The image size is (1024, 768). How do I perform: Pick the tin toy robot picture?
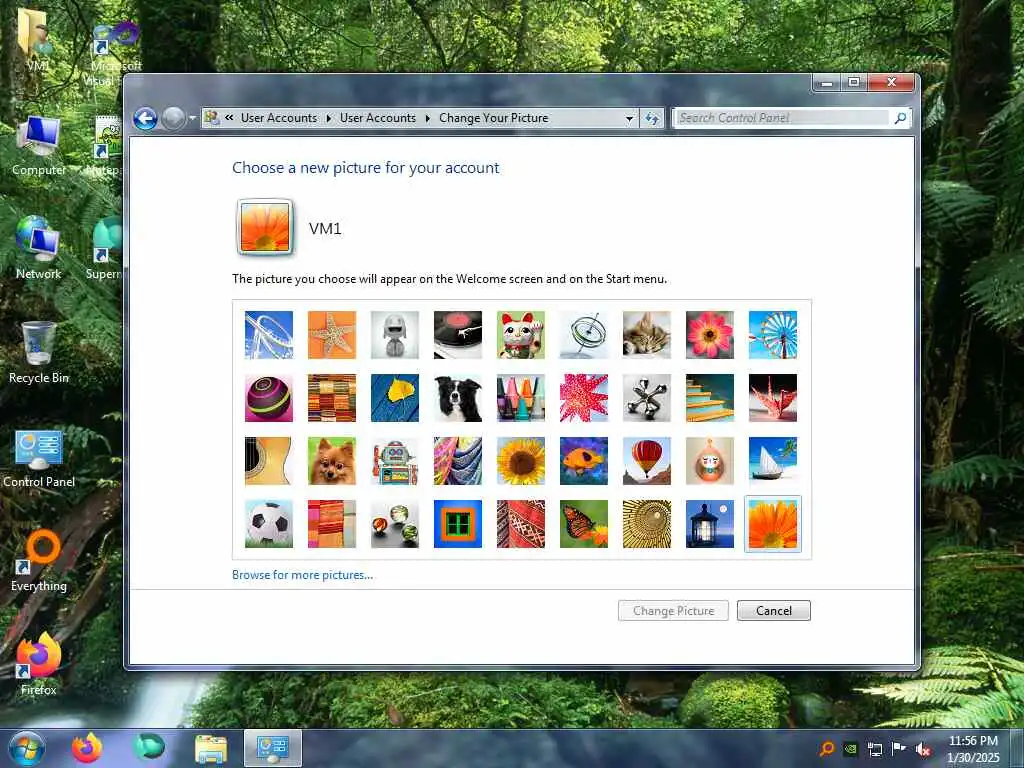tap(394, 460)
